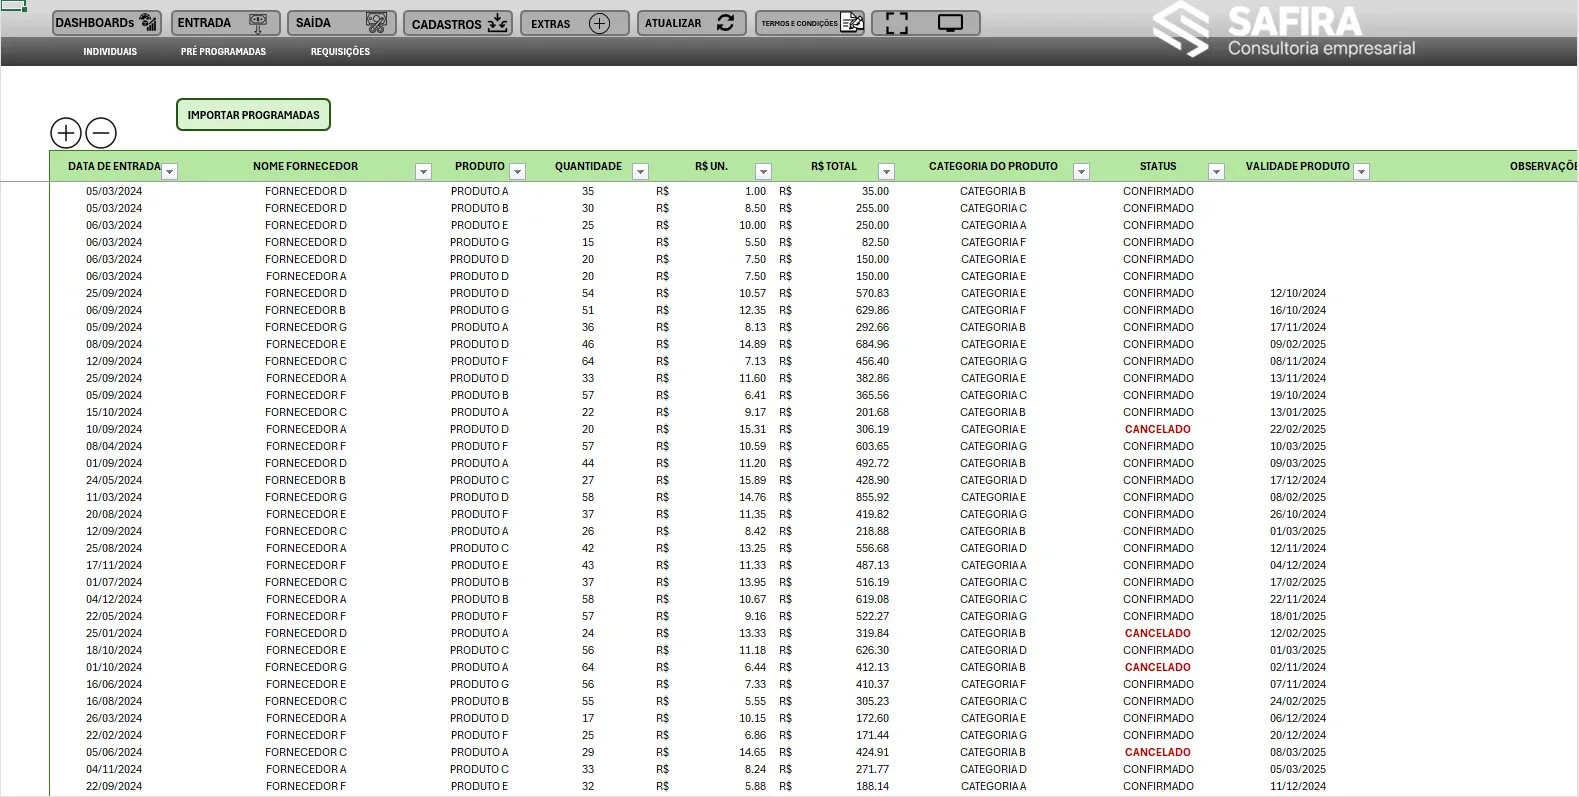Open the DATA DE ENTRADA filter dropdown
The width and height of the screenshot is (1579, 797).
coord(170,172)
